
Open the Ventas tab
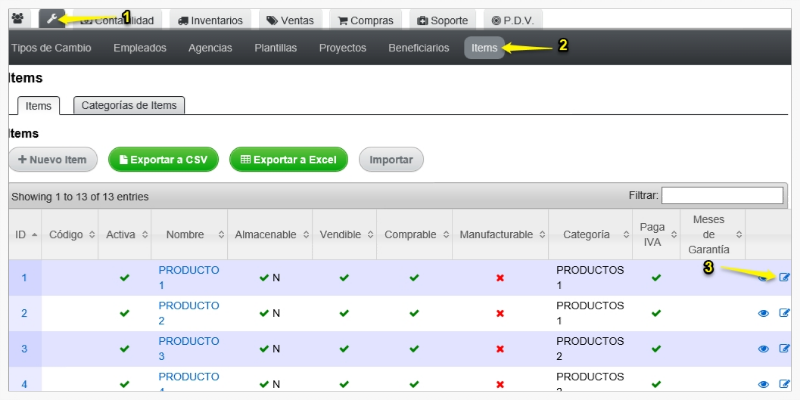[290, 20]
